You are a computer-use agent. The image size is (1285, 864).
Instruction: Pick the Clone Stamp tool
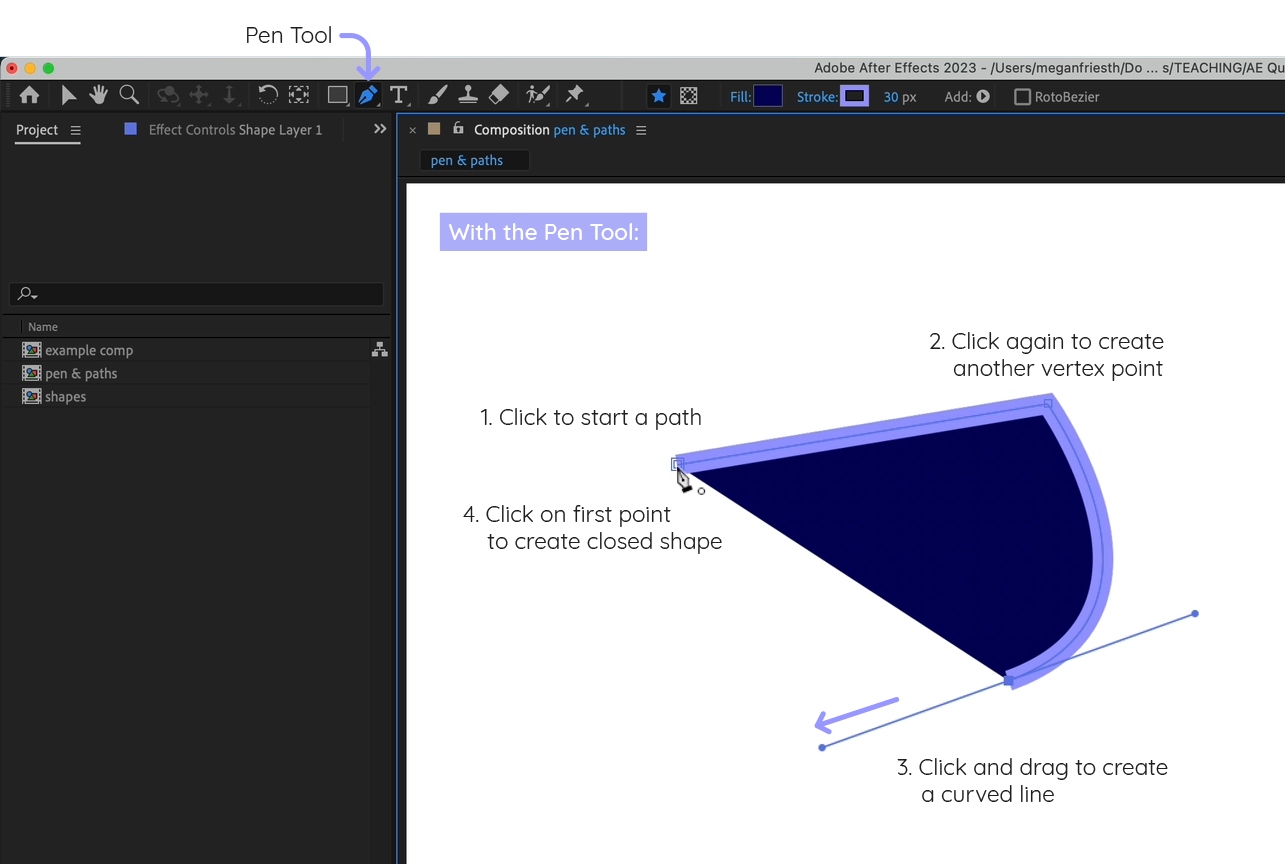467,95
